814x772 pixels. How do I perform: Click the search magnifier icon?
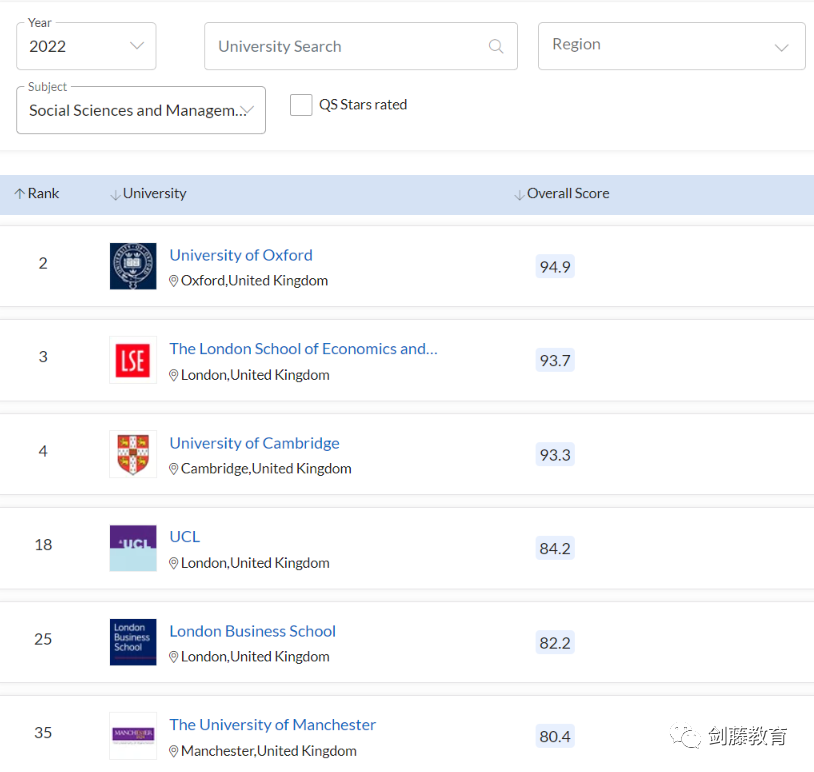point(496,46)
